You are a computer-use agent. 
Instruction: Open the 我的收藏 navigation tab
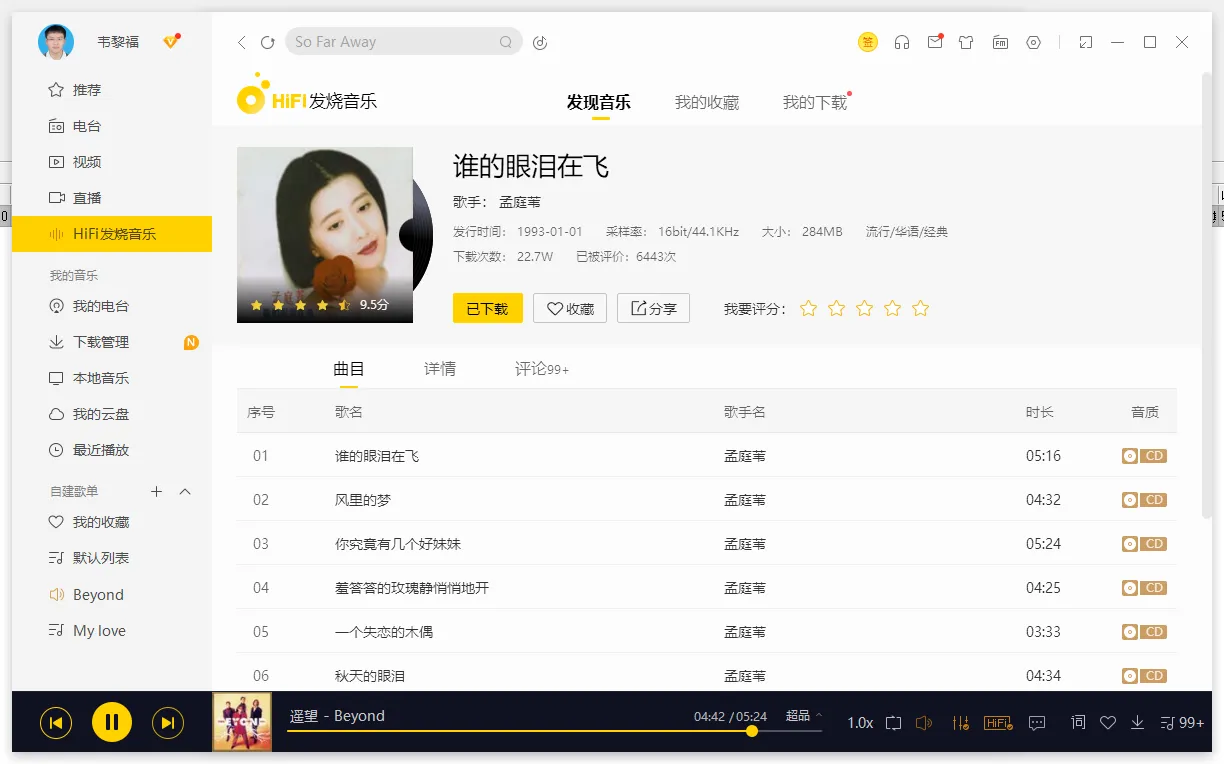(707, 101)
